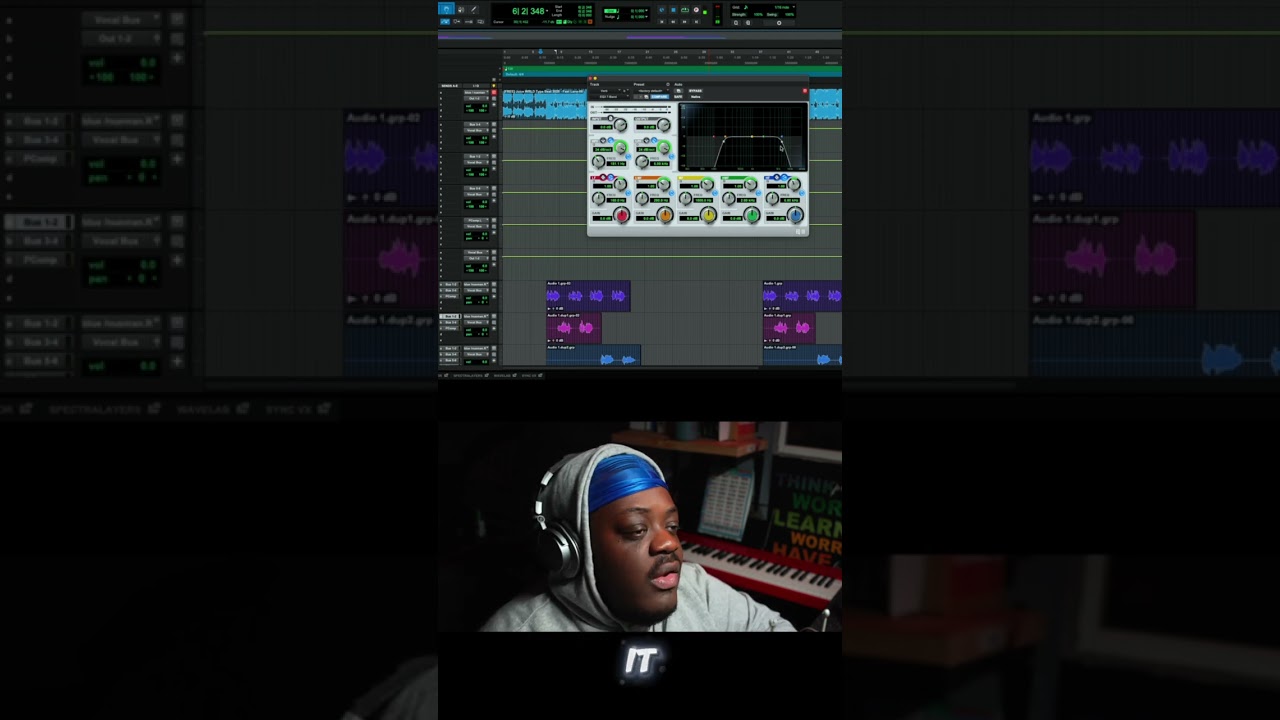Select the Pencil tool in the toolbar
1280x720 pixels.
pos(474,9)
